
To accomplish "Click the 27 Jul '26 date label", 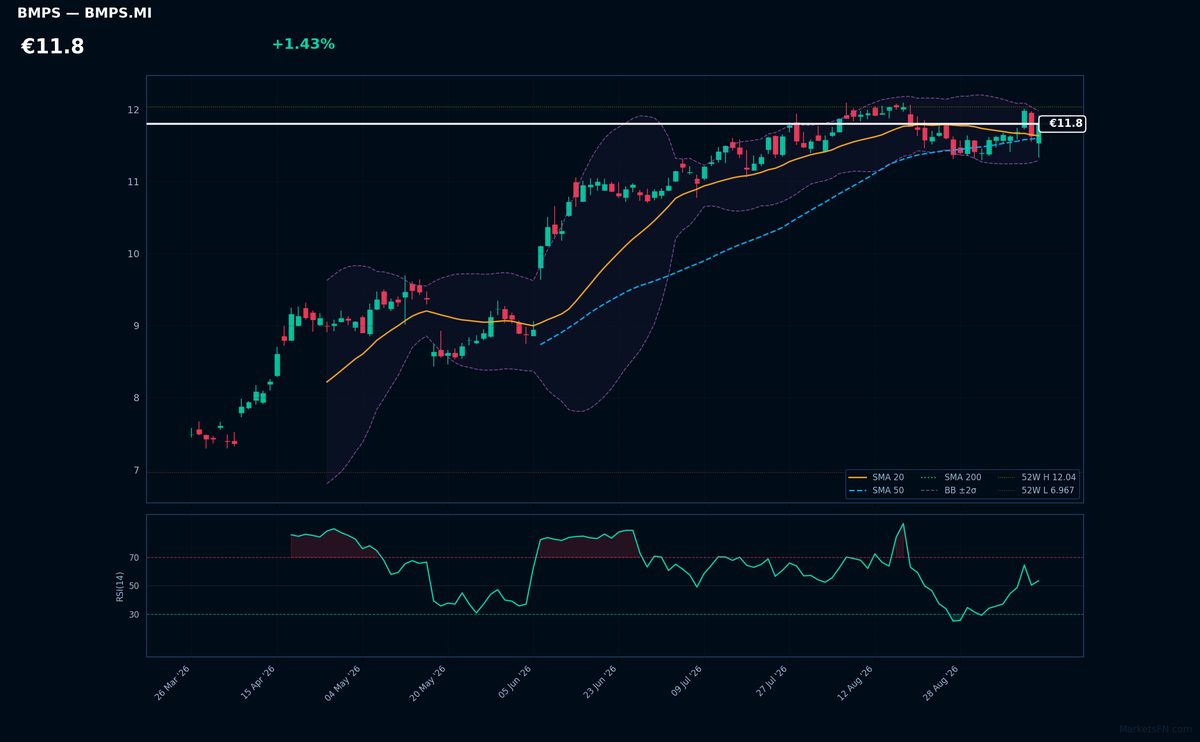I will [x=771, y=682].
